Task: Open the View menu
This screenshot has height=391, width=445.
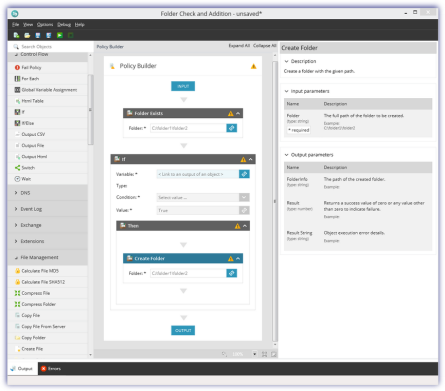Action: coord(28,25)
